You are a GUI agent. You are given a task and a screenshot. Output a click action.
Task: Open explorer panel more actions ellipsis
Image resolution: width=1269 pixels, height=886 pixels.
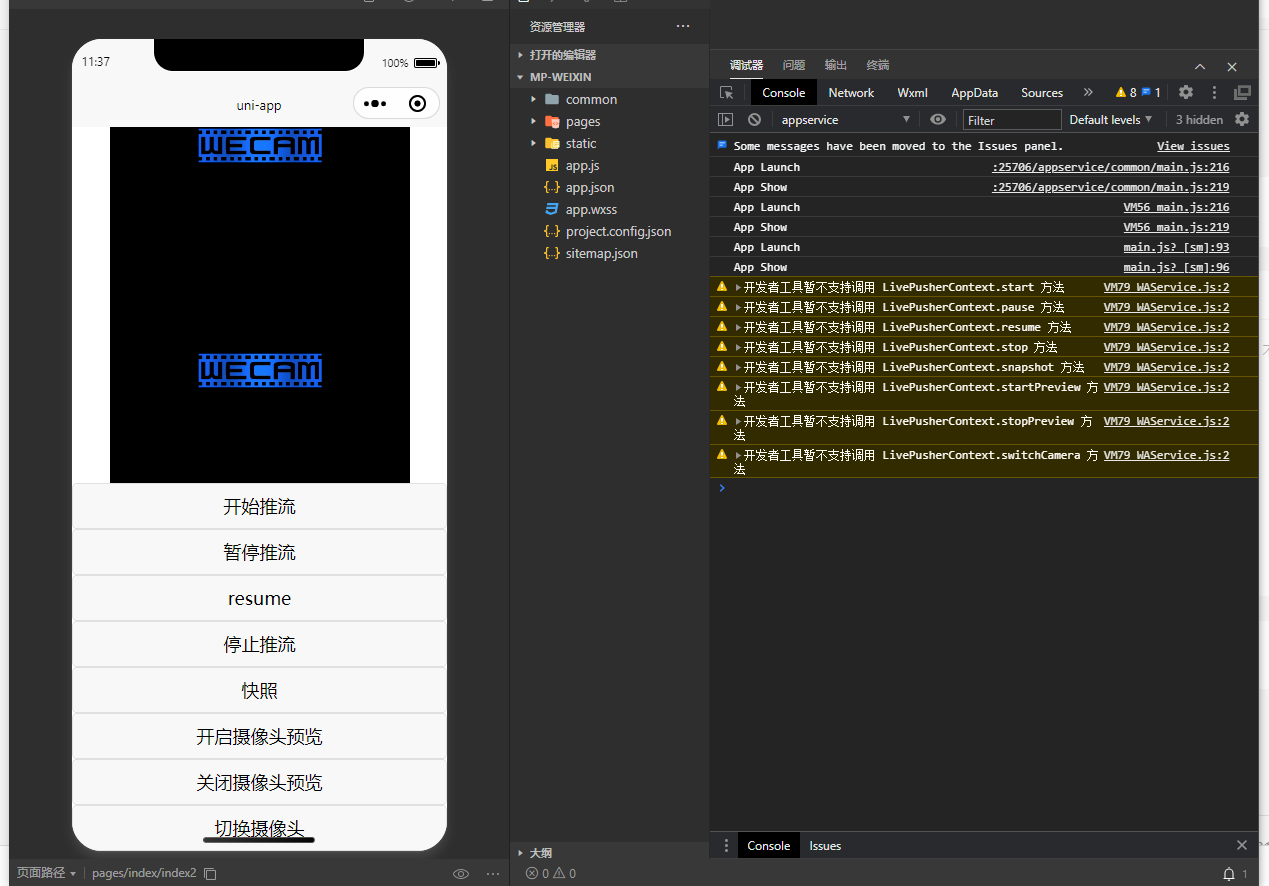point(683,26)
